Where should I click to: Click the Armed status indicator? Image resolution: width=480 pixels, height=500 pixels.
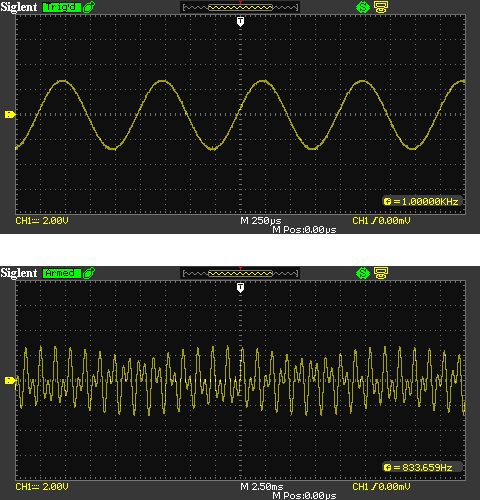(x=62, y=273)
